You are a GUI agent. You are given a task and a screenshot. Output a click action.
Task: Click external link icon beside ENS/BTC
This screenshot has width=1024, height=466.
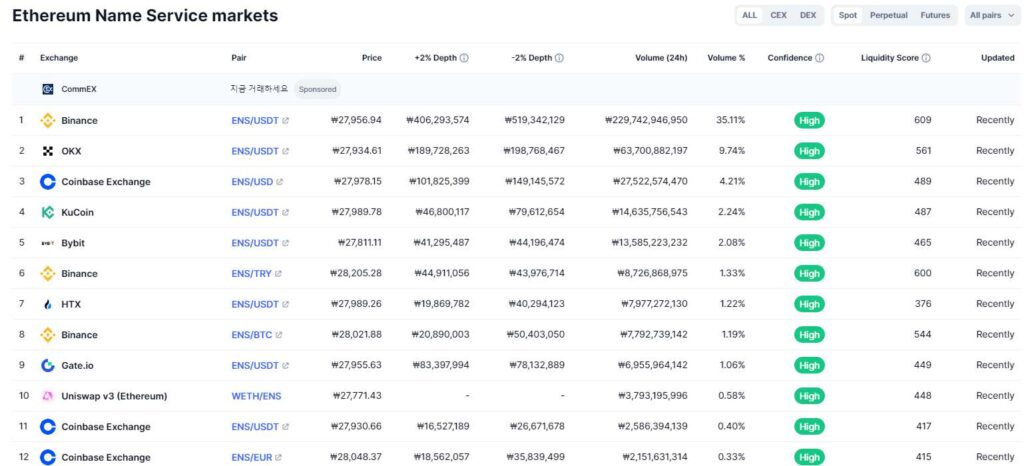[x=279, y=335]
